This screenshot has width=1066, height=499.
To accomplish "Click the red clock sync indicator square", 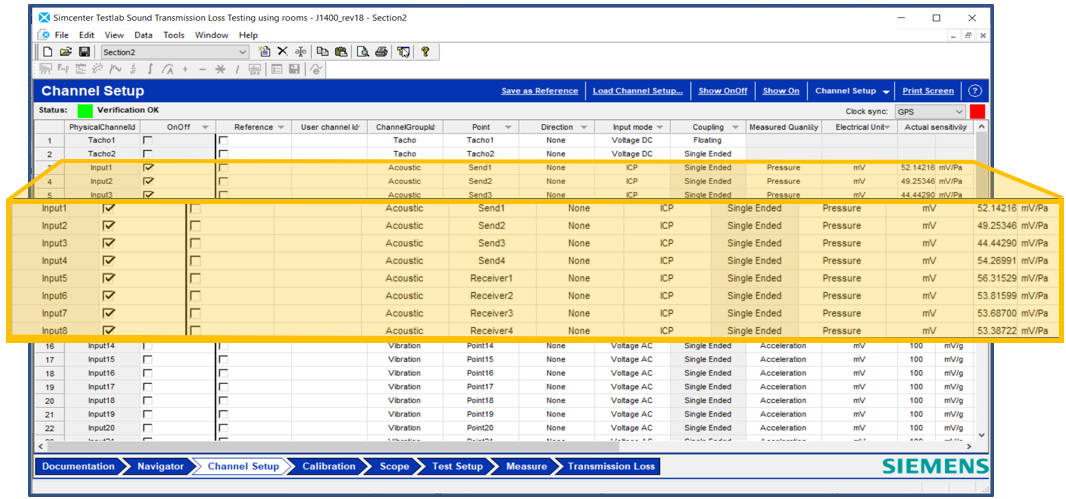I will tap(977, 111).
